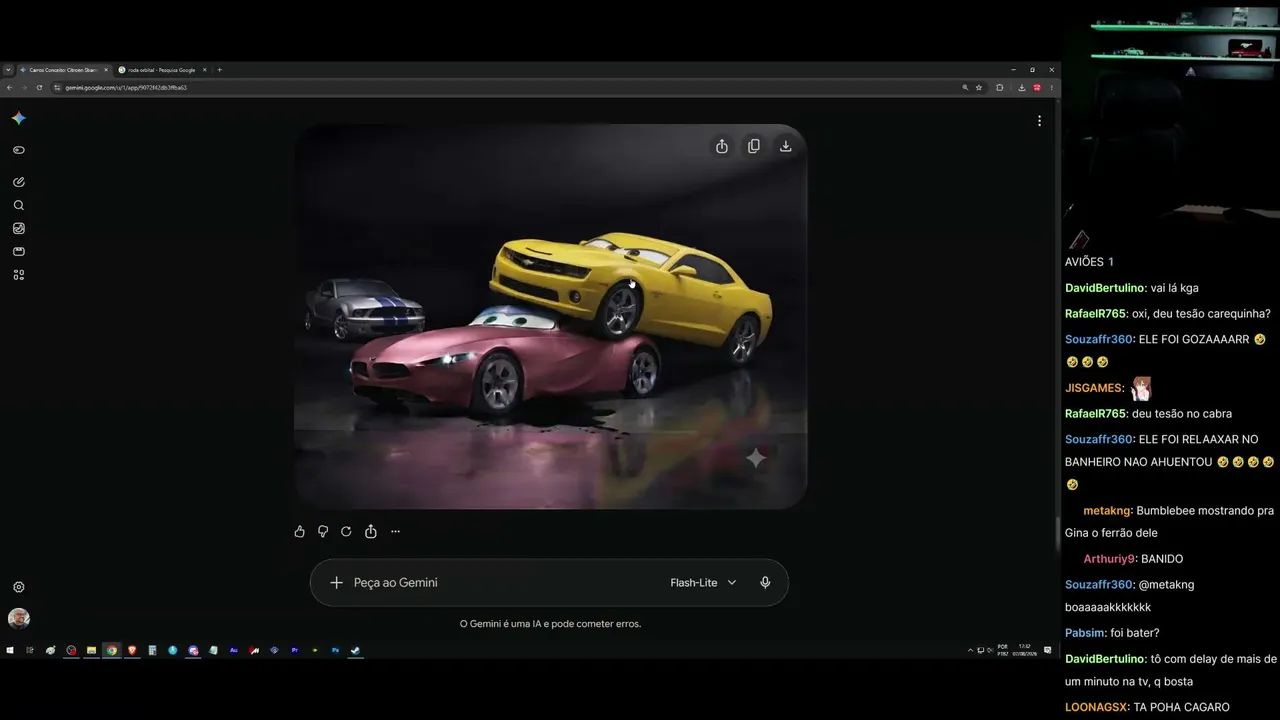Go back in browser history
This screenshot has width=1280, height=720.
pyautogui.click(x=9, y=87)
